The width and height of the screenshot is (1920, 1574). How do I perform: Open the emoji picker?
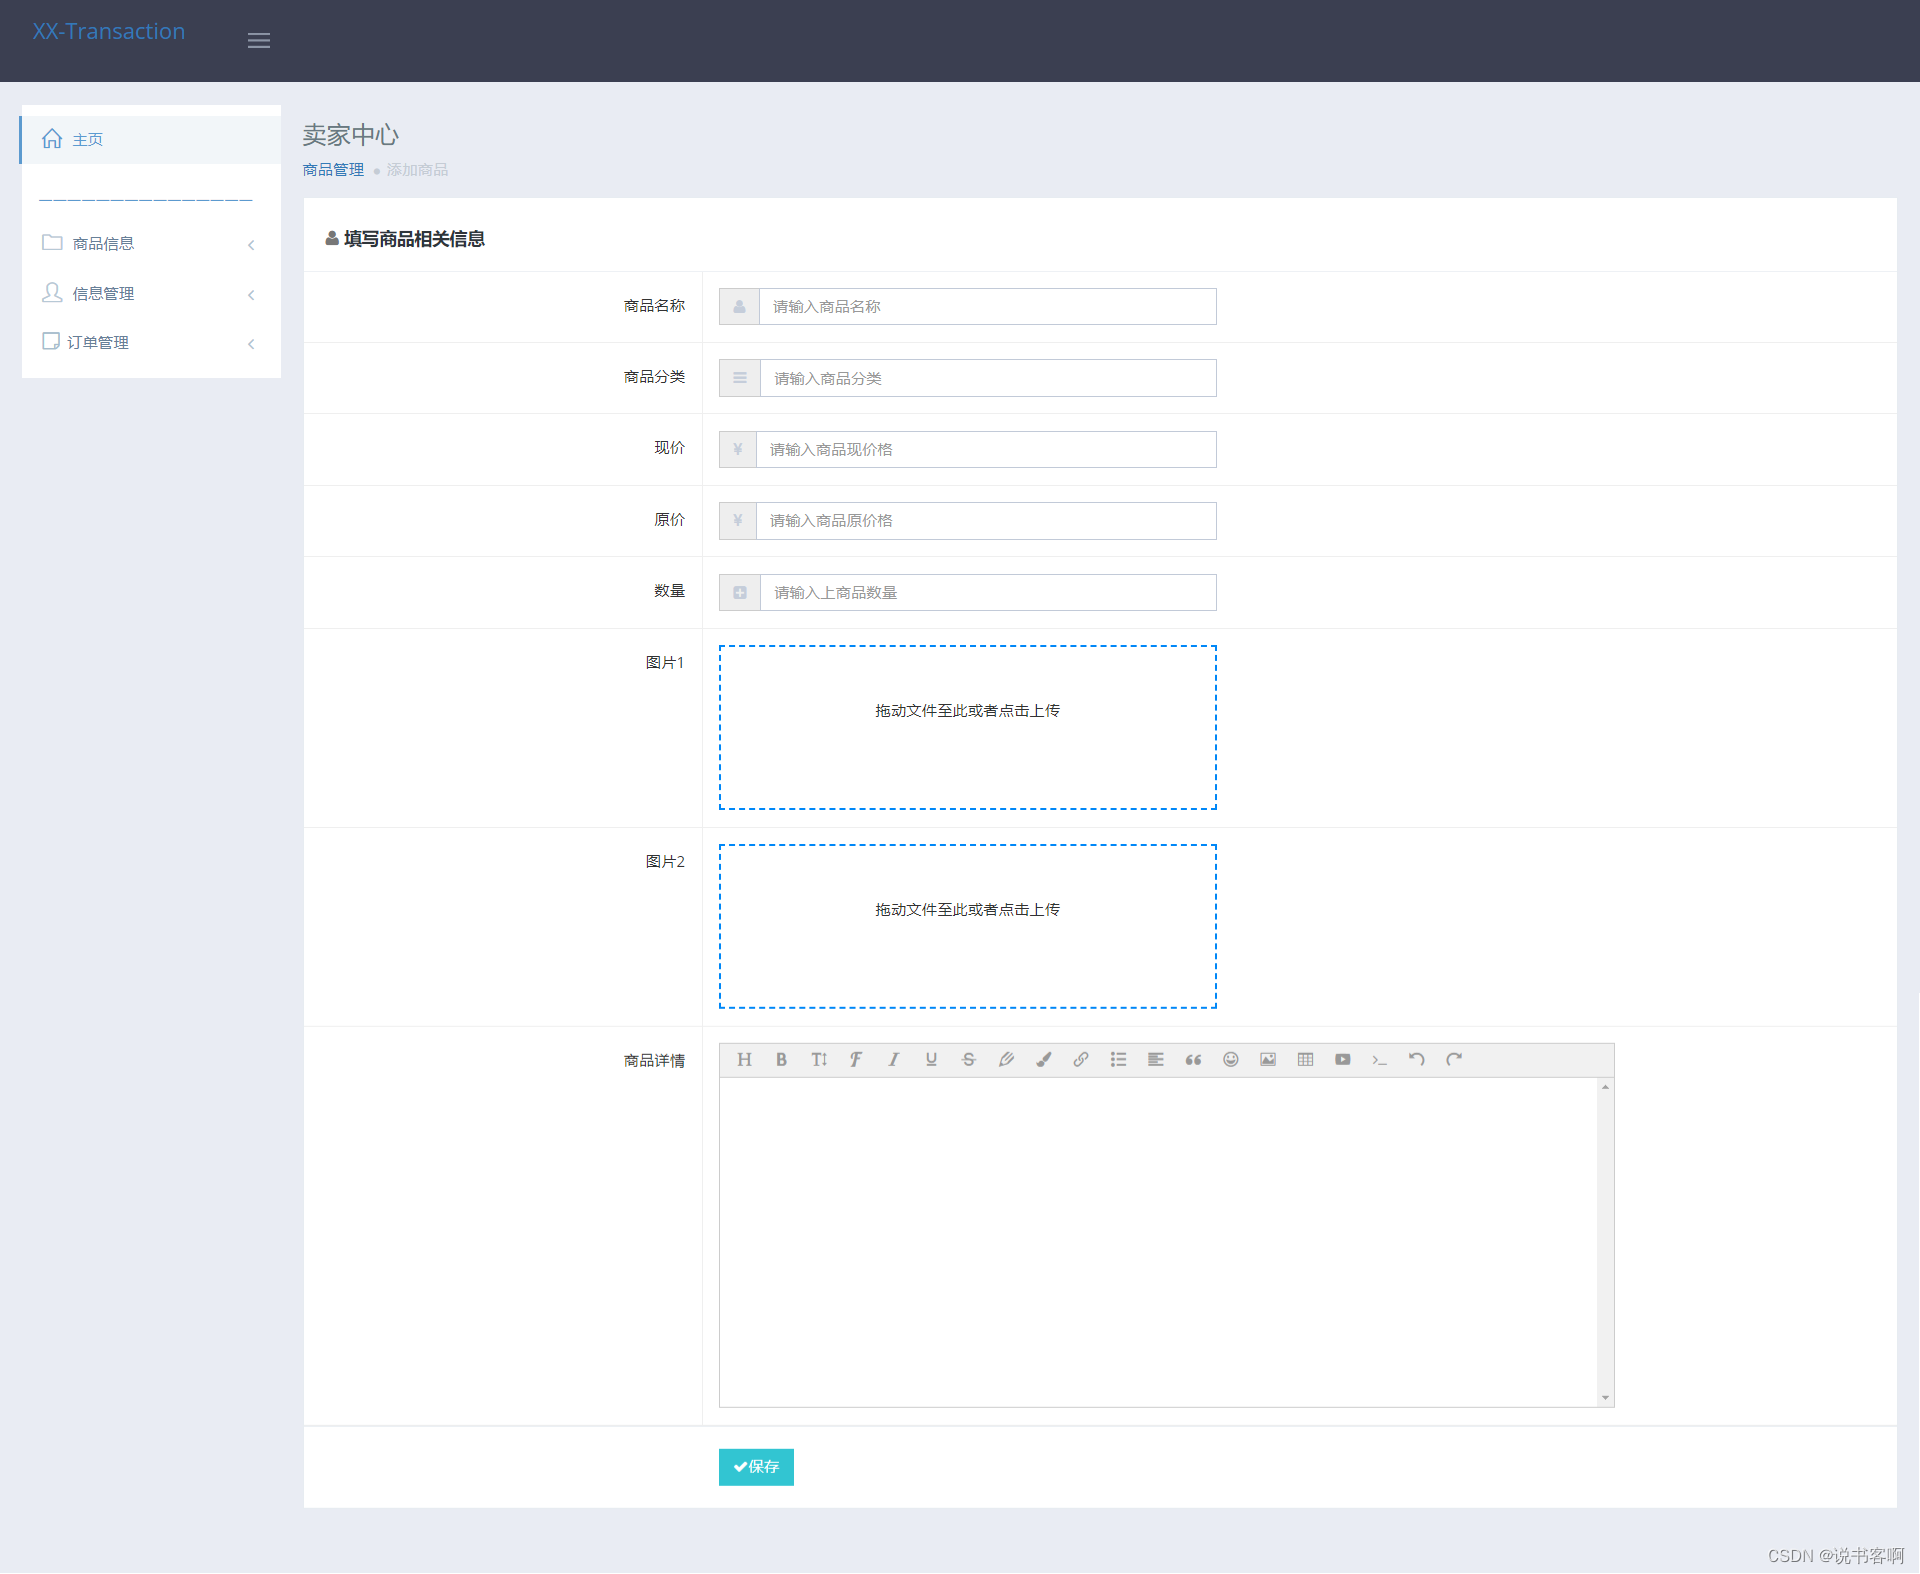(1230, 1060)
